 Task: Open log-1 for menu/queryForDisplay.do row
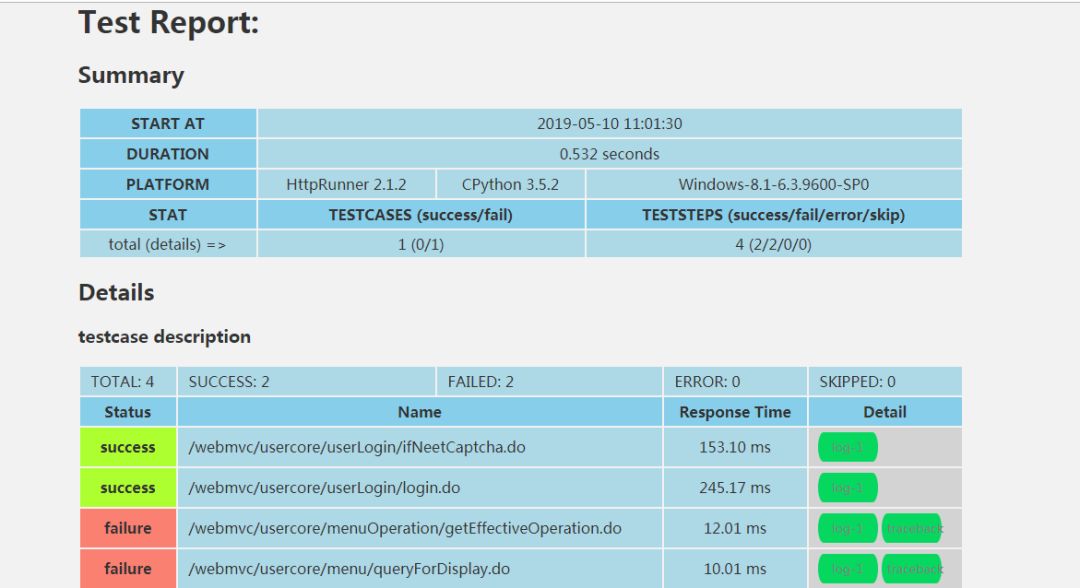tap(847, 569)
